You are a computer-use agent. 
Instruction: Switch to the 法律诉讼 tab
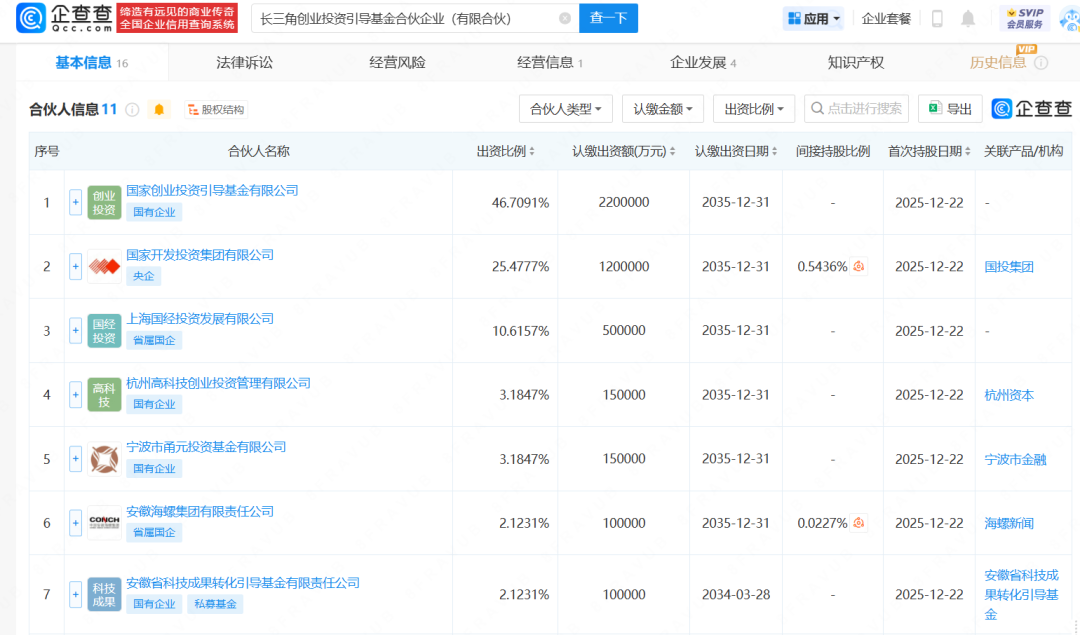click(x=244, y=62)
